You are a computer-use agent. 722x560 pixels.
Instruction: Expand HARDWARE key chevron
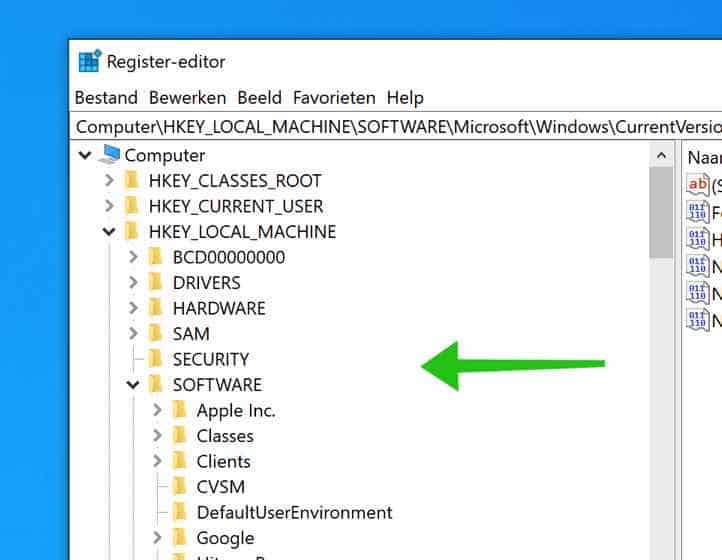click(x=133, y=308)
